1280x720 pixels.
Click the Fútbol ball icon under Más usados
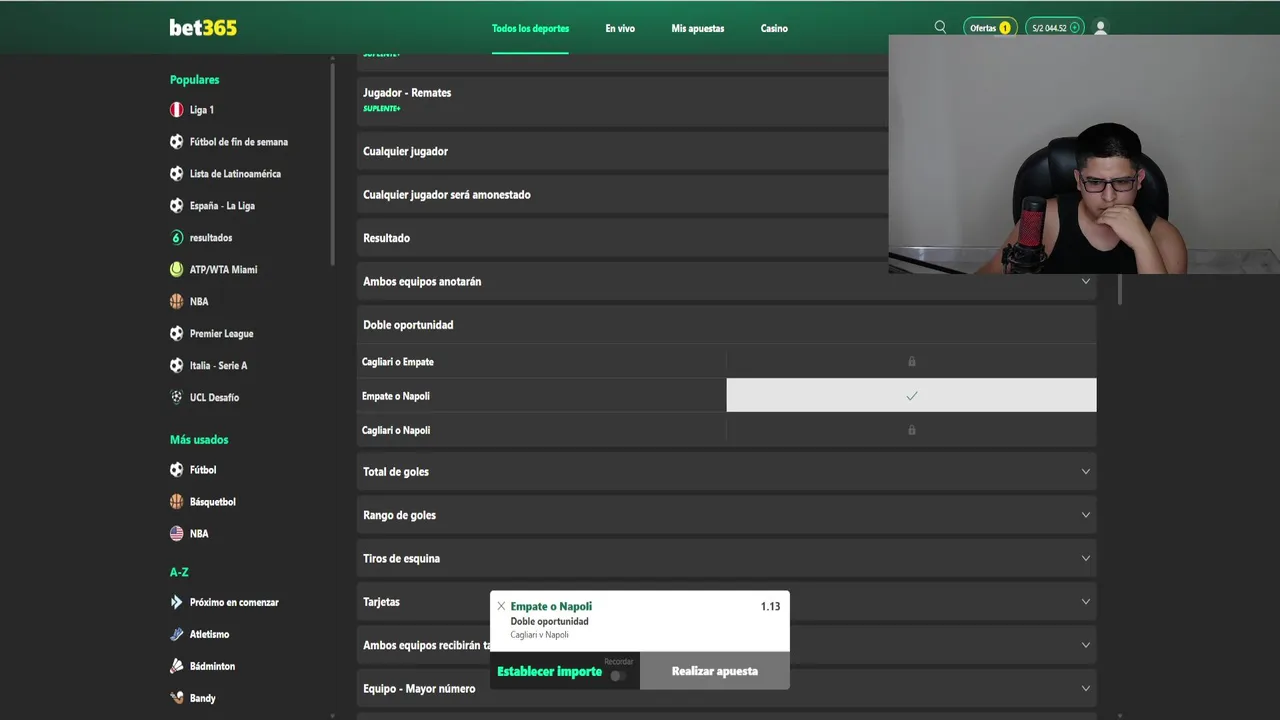177,470
